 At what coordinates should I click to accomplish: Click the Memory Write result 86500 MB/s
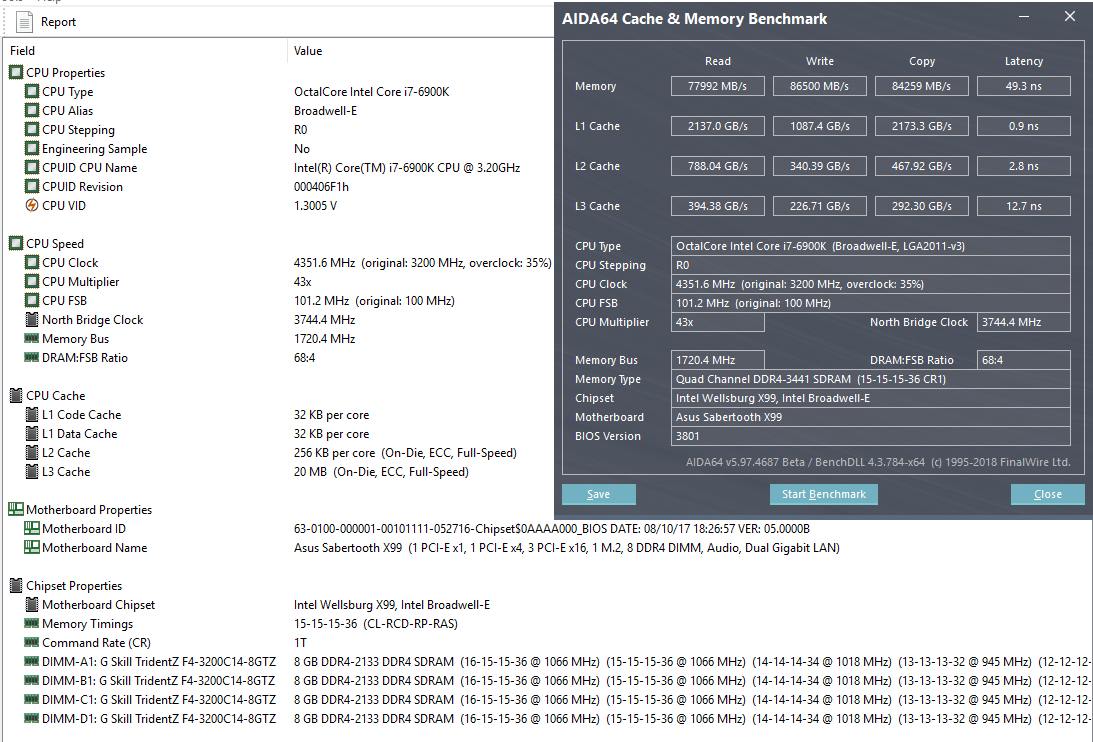coord(820,86)
